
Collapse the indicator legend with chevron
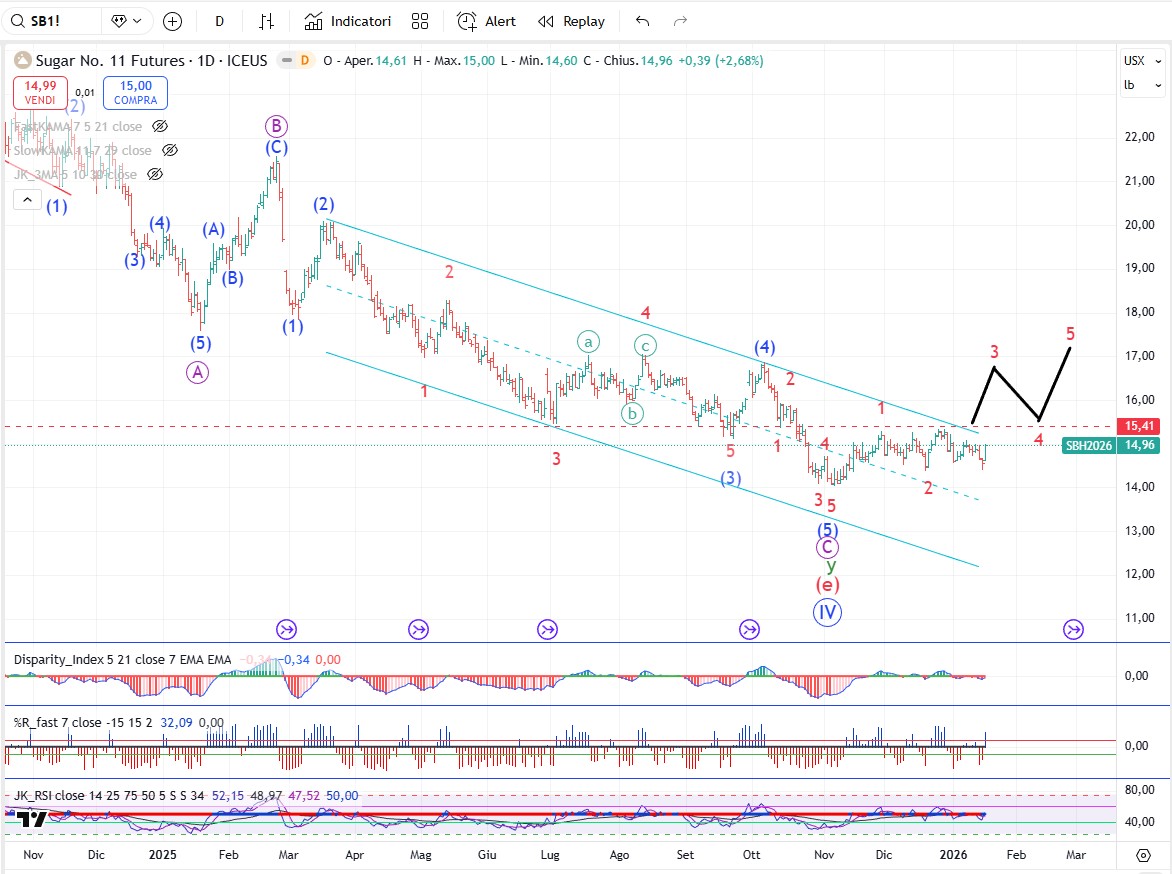click(x=25, y=200)
